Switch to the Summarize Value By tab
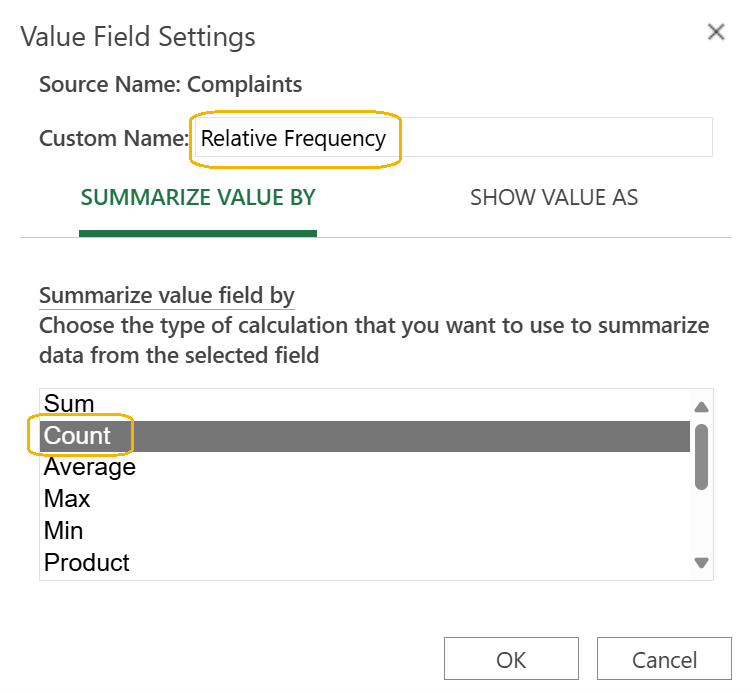The height and width of the screenshot is (694, 751). (198, 198)
